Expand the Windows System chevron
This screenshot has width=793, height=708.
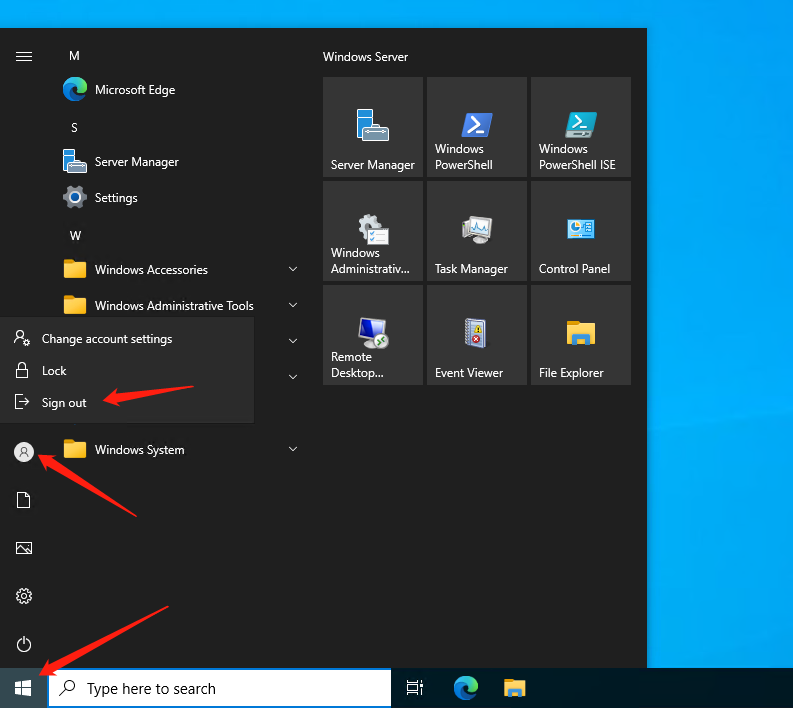click(x=293, y=449)
